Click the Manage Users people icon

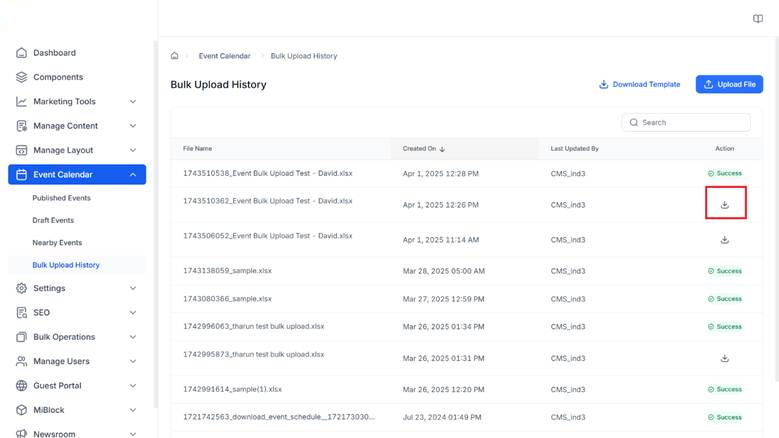point(21,361)
